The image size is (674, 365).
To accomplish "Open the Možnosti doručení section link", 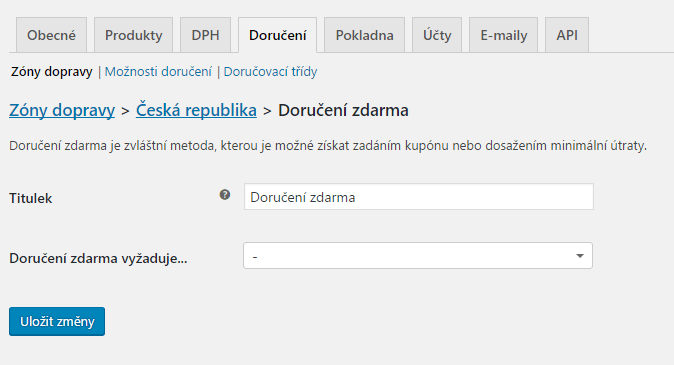I will coord(158,71).
